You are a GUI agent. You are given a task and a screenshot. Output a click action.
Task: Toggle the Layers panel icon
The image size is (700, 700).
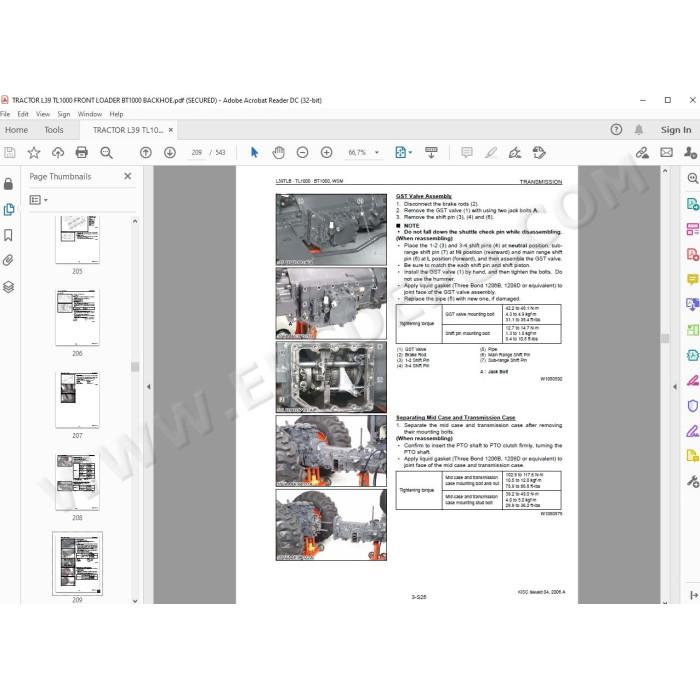pyautogui.click(x=8, y=287)
